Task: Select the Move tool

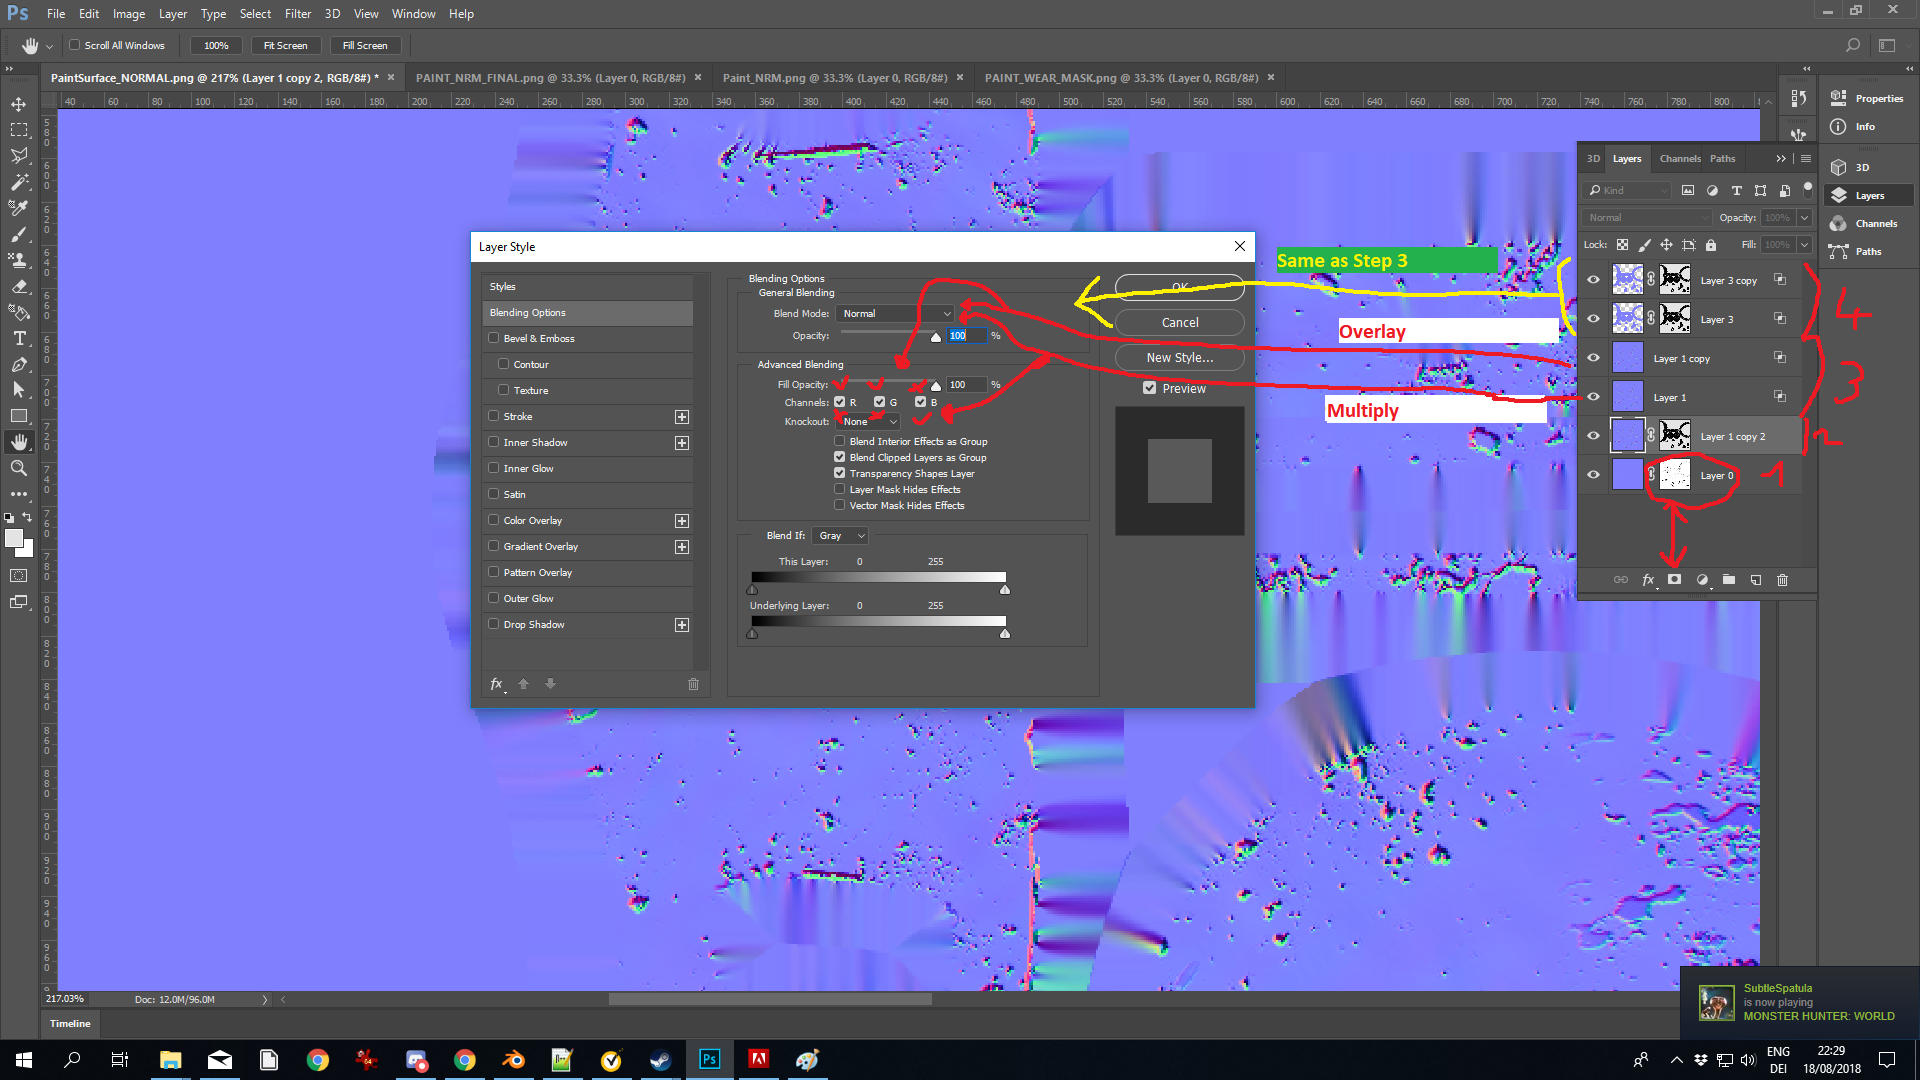Action: point(19,104)
